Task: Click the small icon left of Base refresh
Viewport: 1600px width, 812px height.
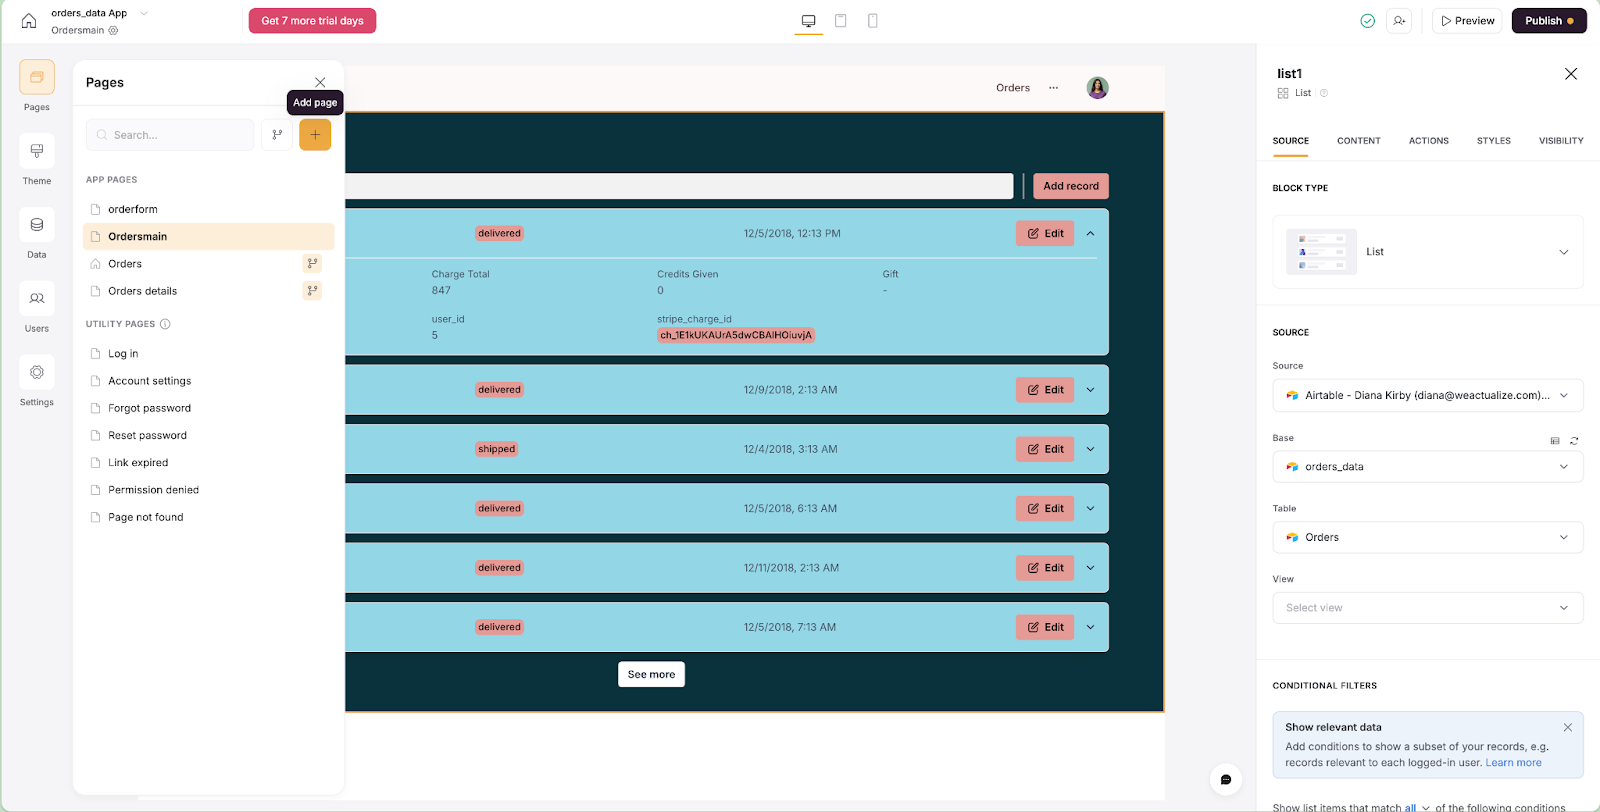Action: (x=1555, y=441)
